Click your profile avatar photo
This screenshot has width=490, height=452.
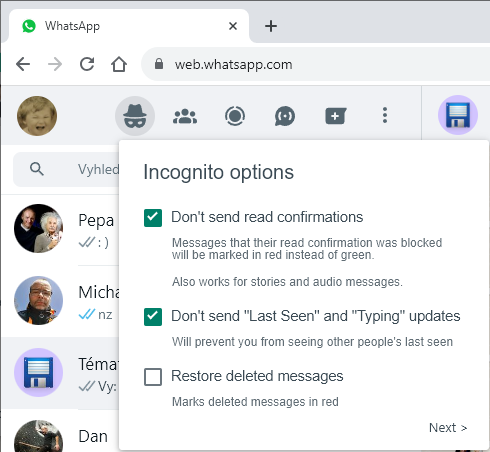pyautogui.click(x=37, y=116)
